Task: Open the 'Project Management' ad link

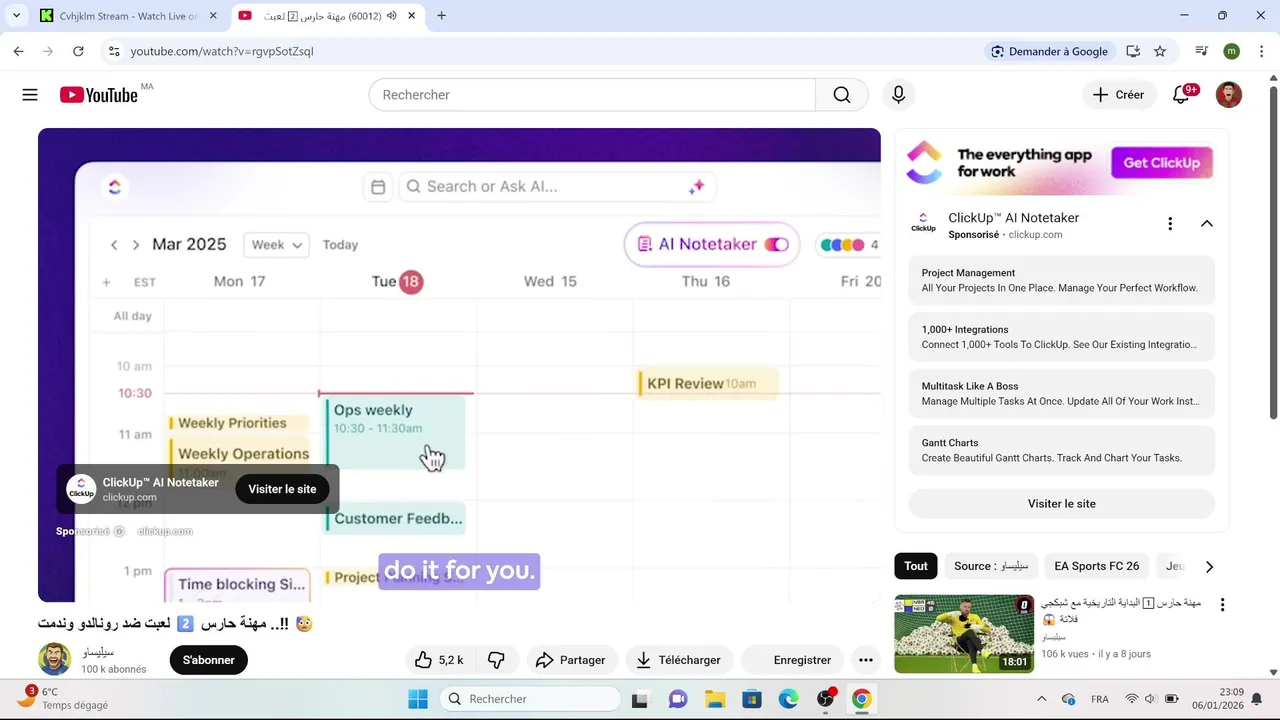Action: pyautogui.click(x=1061, y=280)
